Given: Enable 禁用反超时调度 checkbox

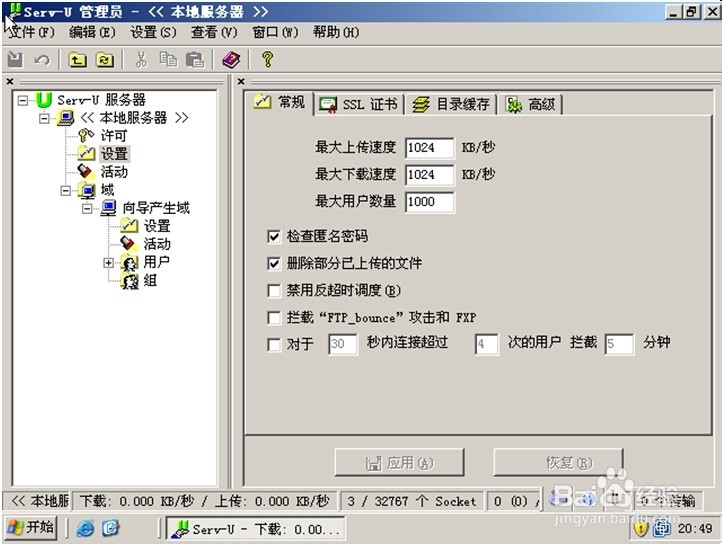Looking at the screenshot, I should tap(274, 291).
